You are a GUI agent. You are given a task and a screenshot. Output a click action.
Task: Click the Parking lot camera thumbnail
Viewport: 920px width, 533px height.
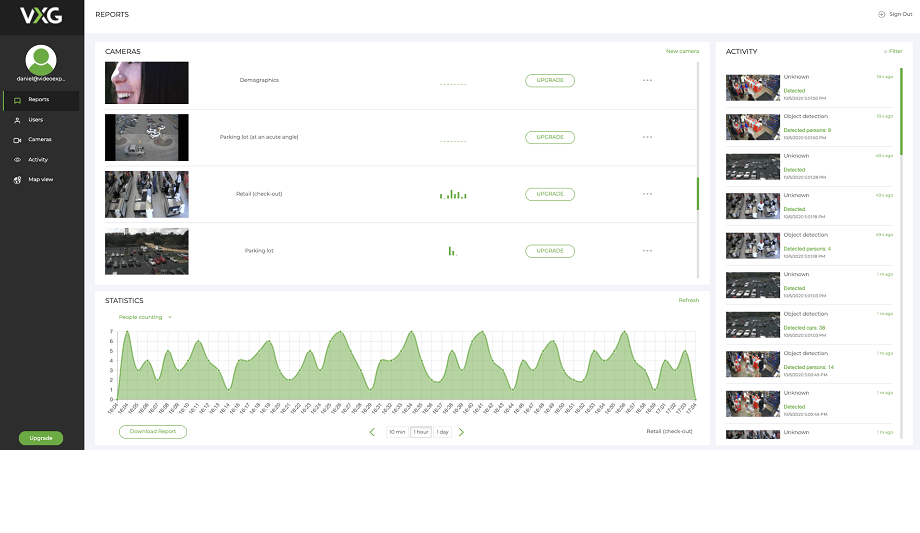[146, 251]
